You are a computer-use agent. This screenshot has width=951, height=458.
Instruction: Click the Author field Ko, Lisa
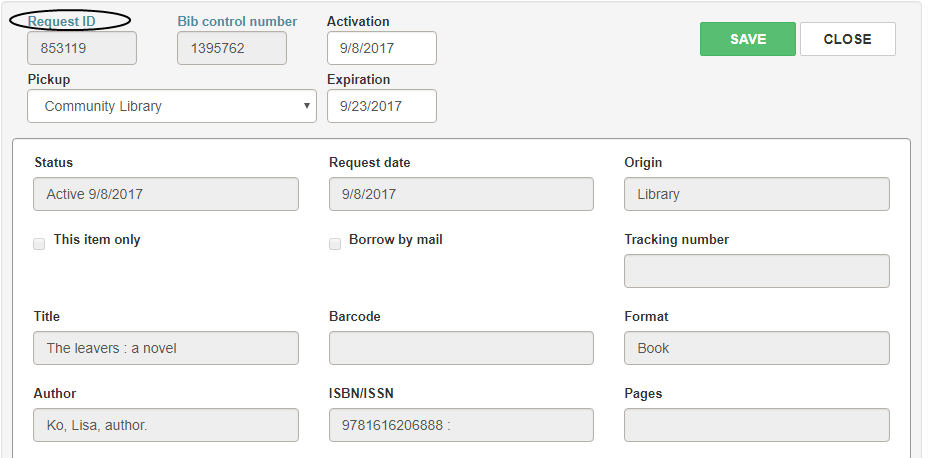(x=166, y=425)
